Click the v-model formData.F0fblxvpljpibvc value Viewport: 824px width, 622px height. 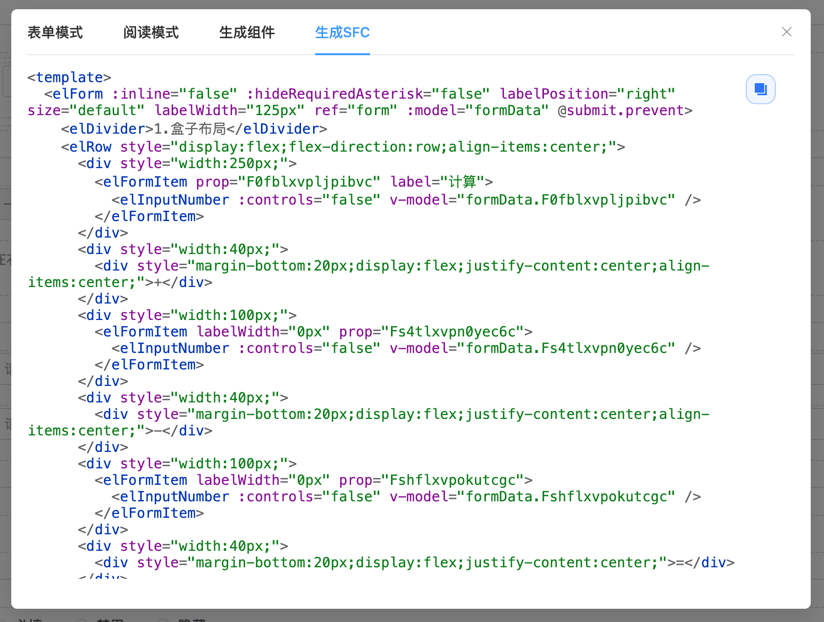(x=566, y=200)
